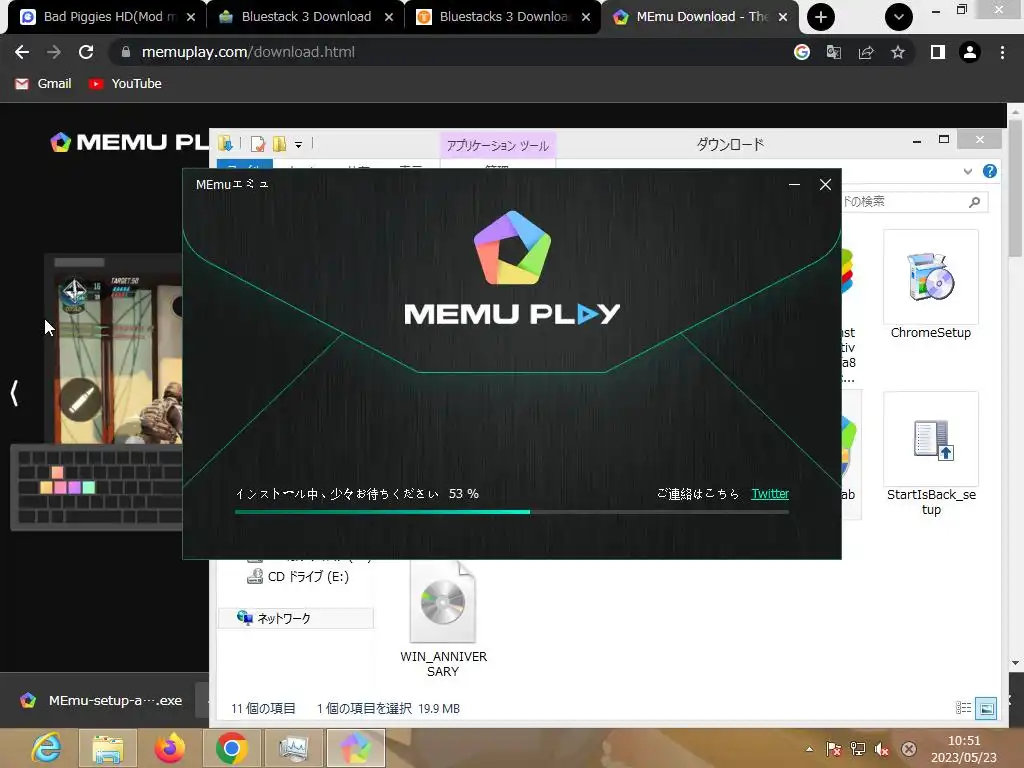1024x768 pixels.
Task: Click muted volume tray icon
Action: pyautogui.click(x=882, y=749)
